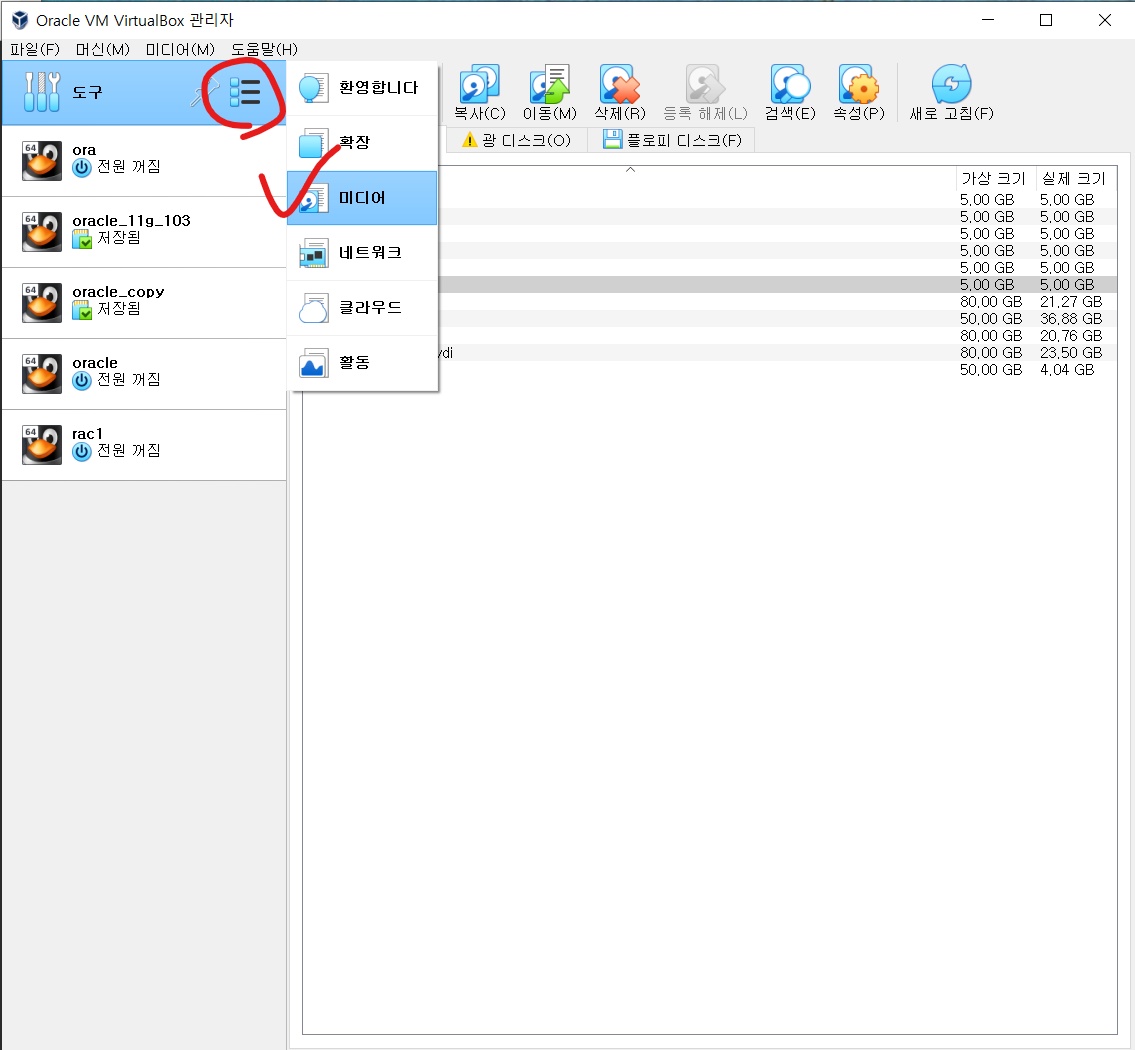Switch to 플로피 디스크(F) tab
Viewport: 1135px width, 1050px height.
click(x=672, y=140)
